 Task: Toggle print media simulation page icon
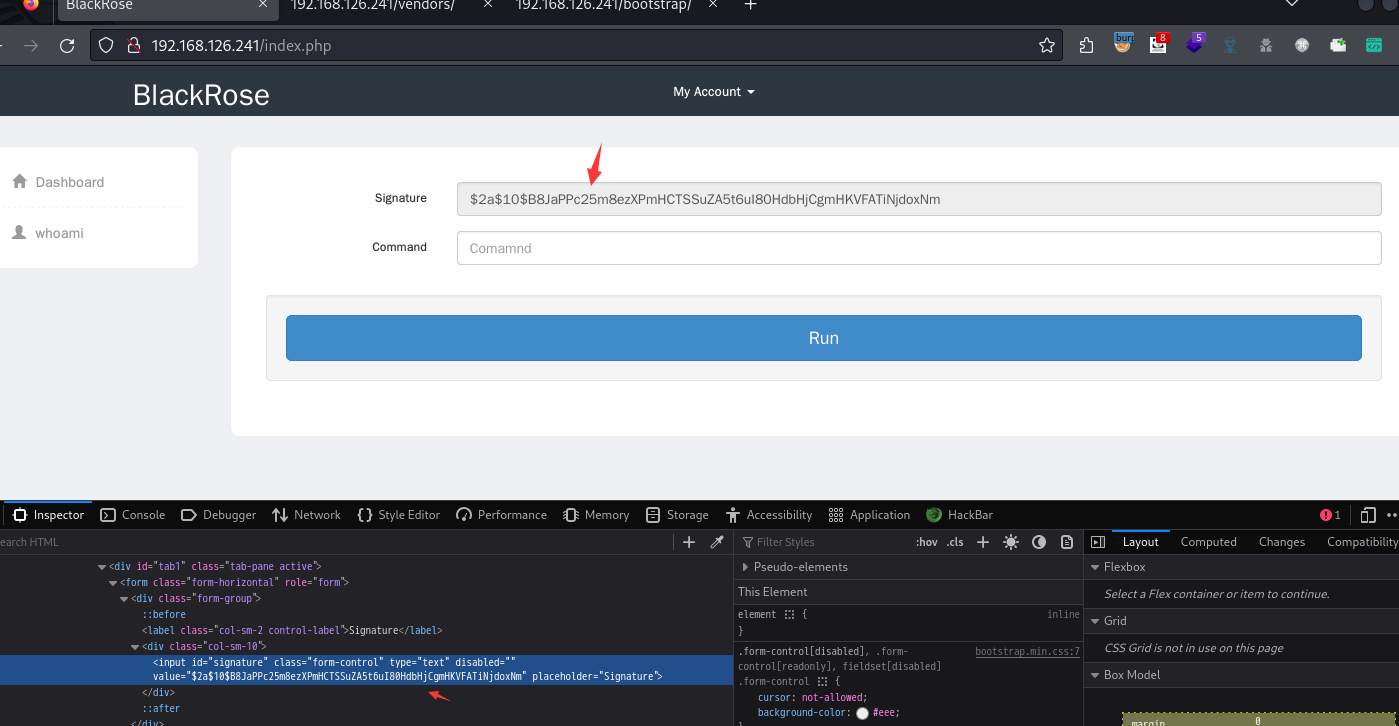(1067, 542)
